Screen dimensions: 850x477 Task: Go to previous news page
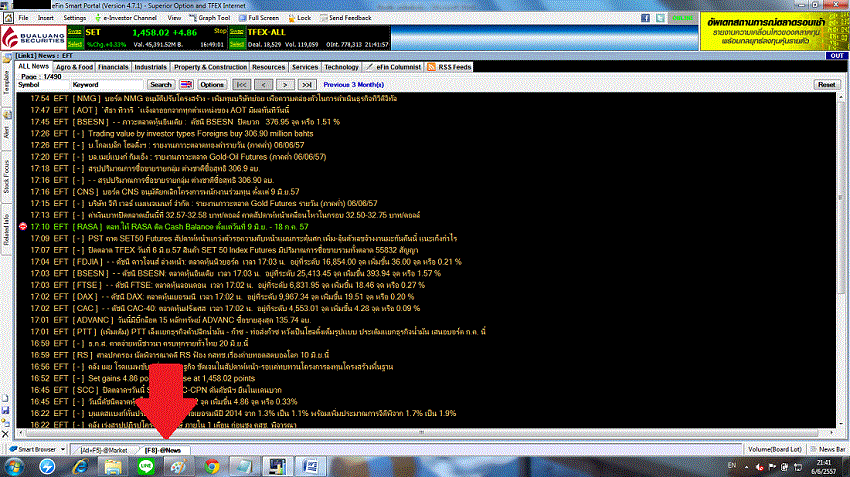[x=263, y=85]
